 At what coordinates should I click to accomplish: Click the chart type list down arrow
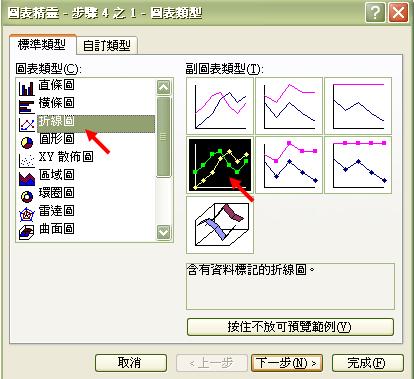tap(163, 232)
